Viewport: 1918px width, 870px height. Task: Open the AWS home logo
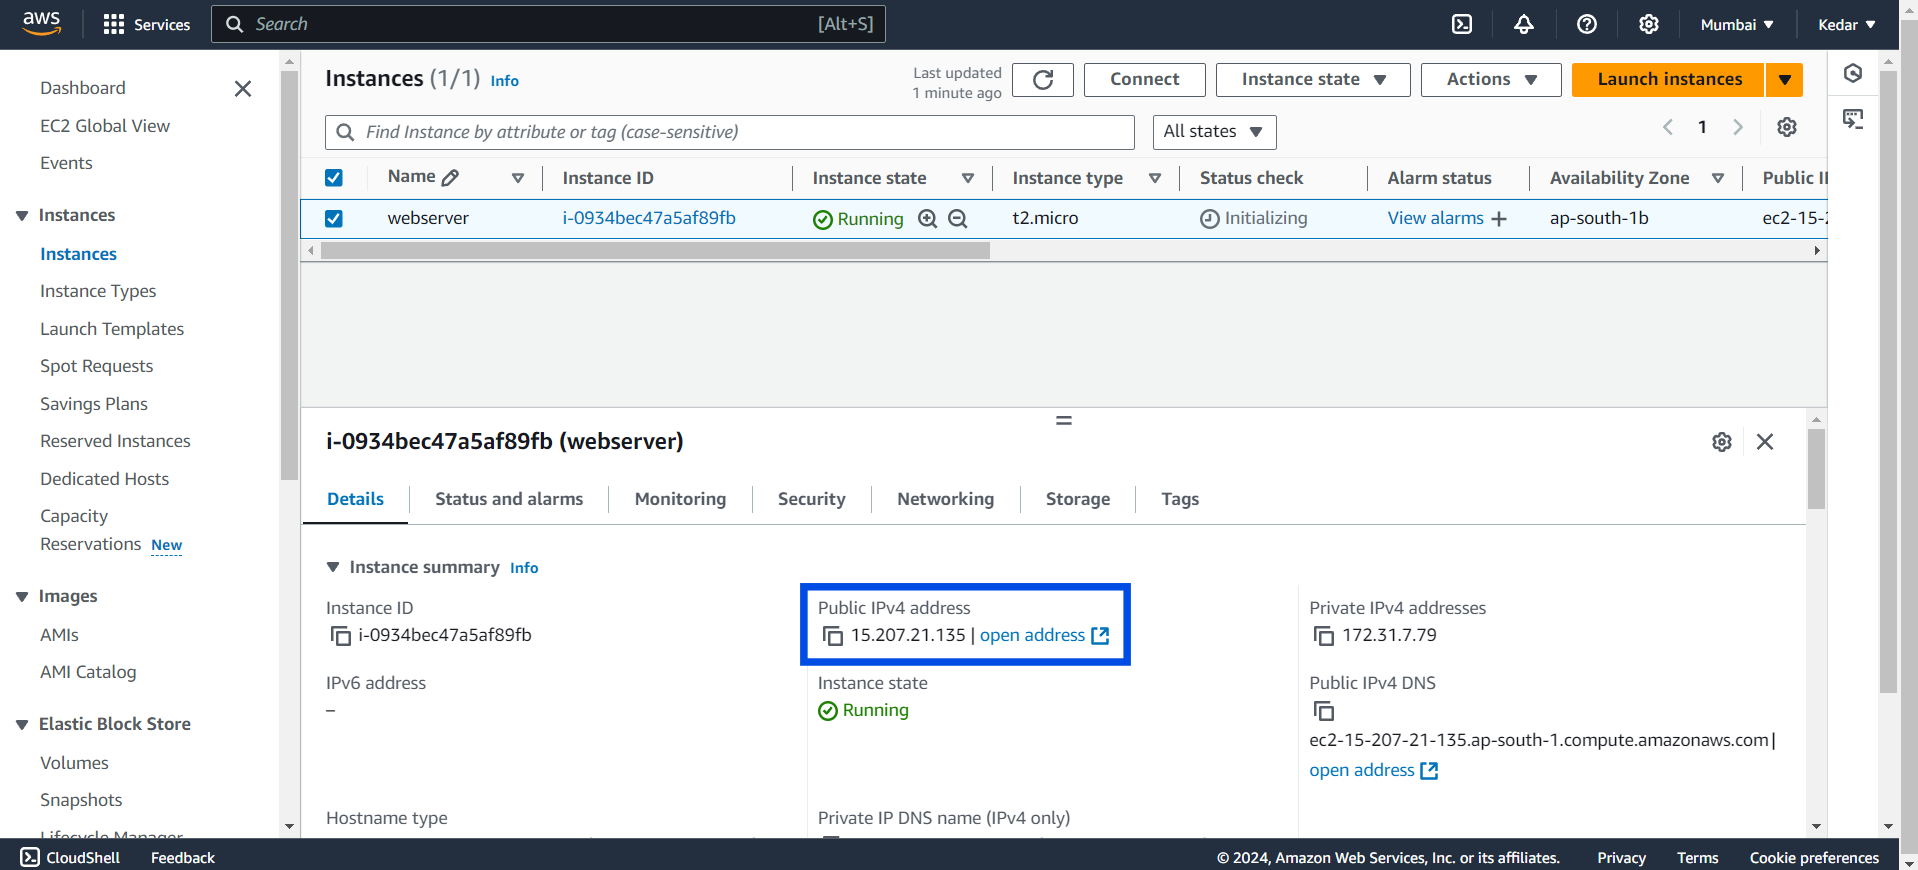tap(41, 24)
